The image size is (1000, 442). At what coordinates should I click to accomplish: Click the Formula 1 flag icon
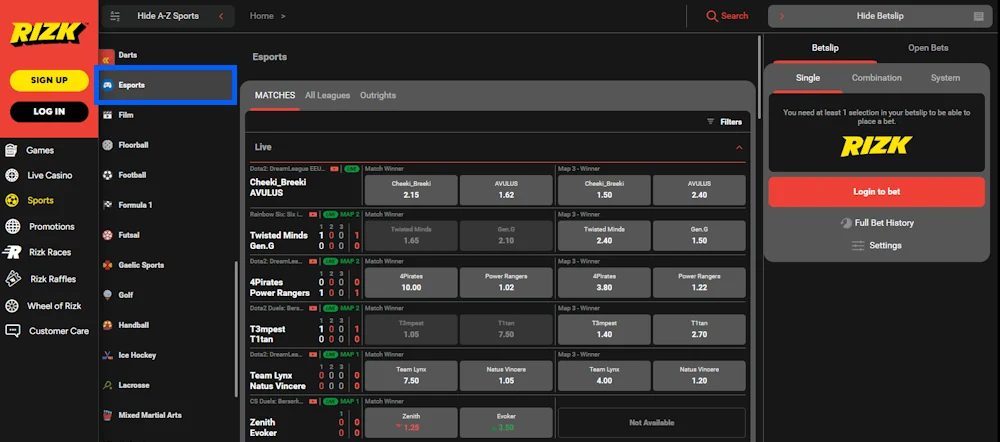click(107, 205)
